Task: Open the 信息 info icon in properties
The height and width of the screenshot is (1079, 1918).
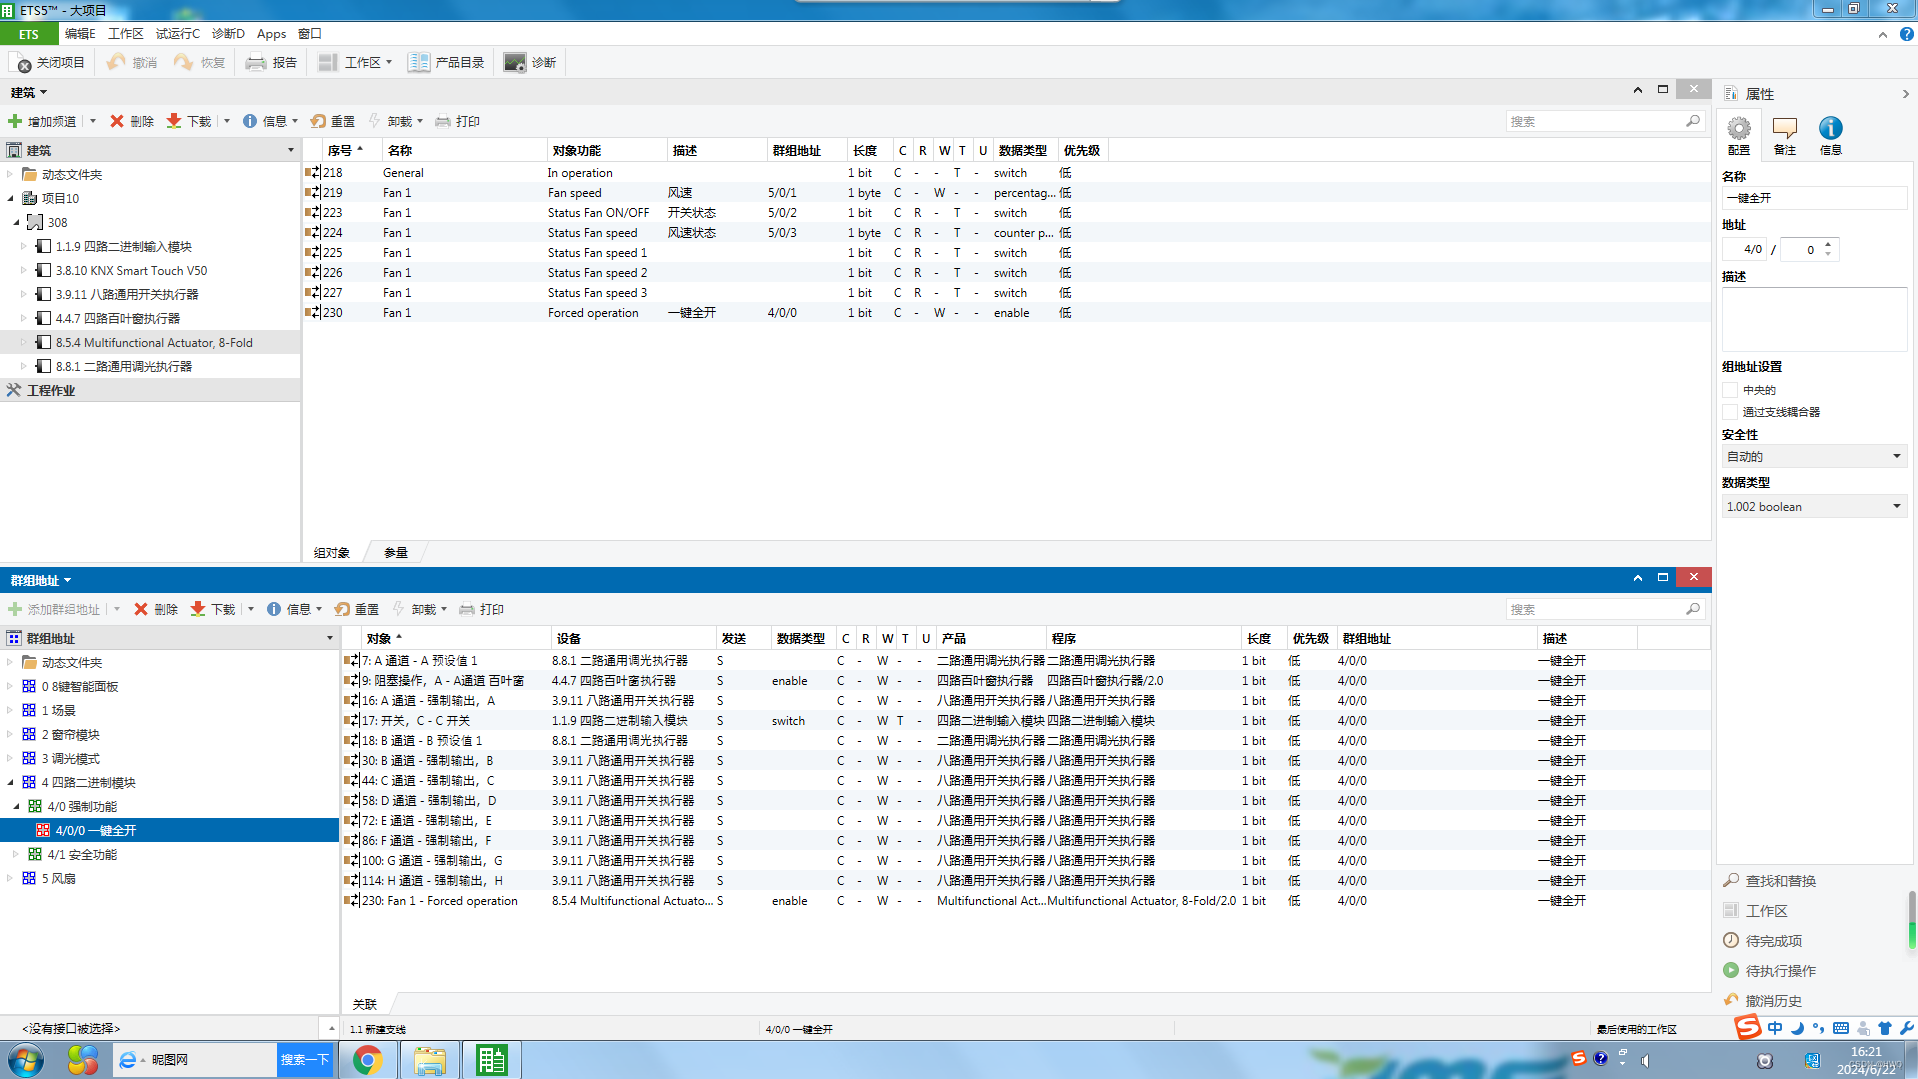Action: pyautogui.click(x=1830, y=129)
